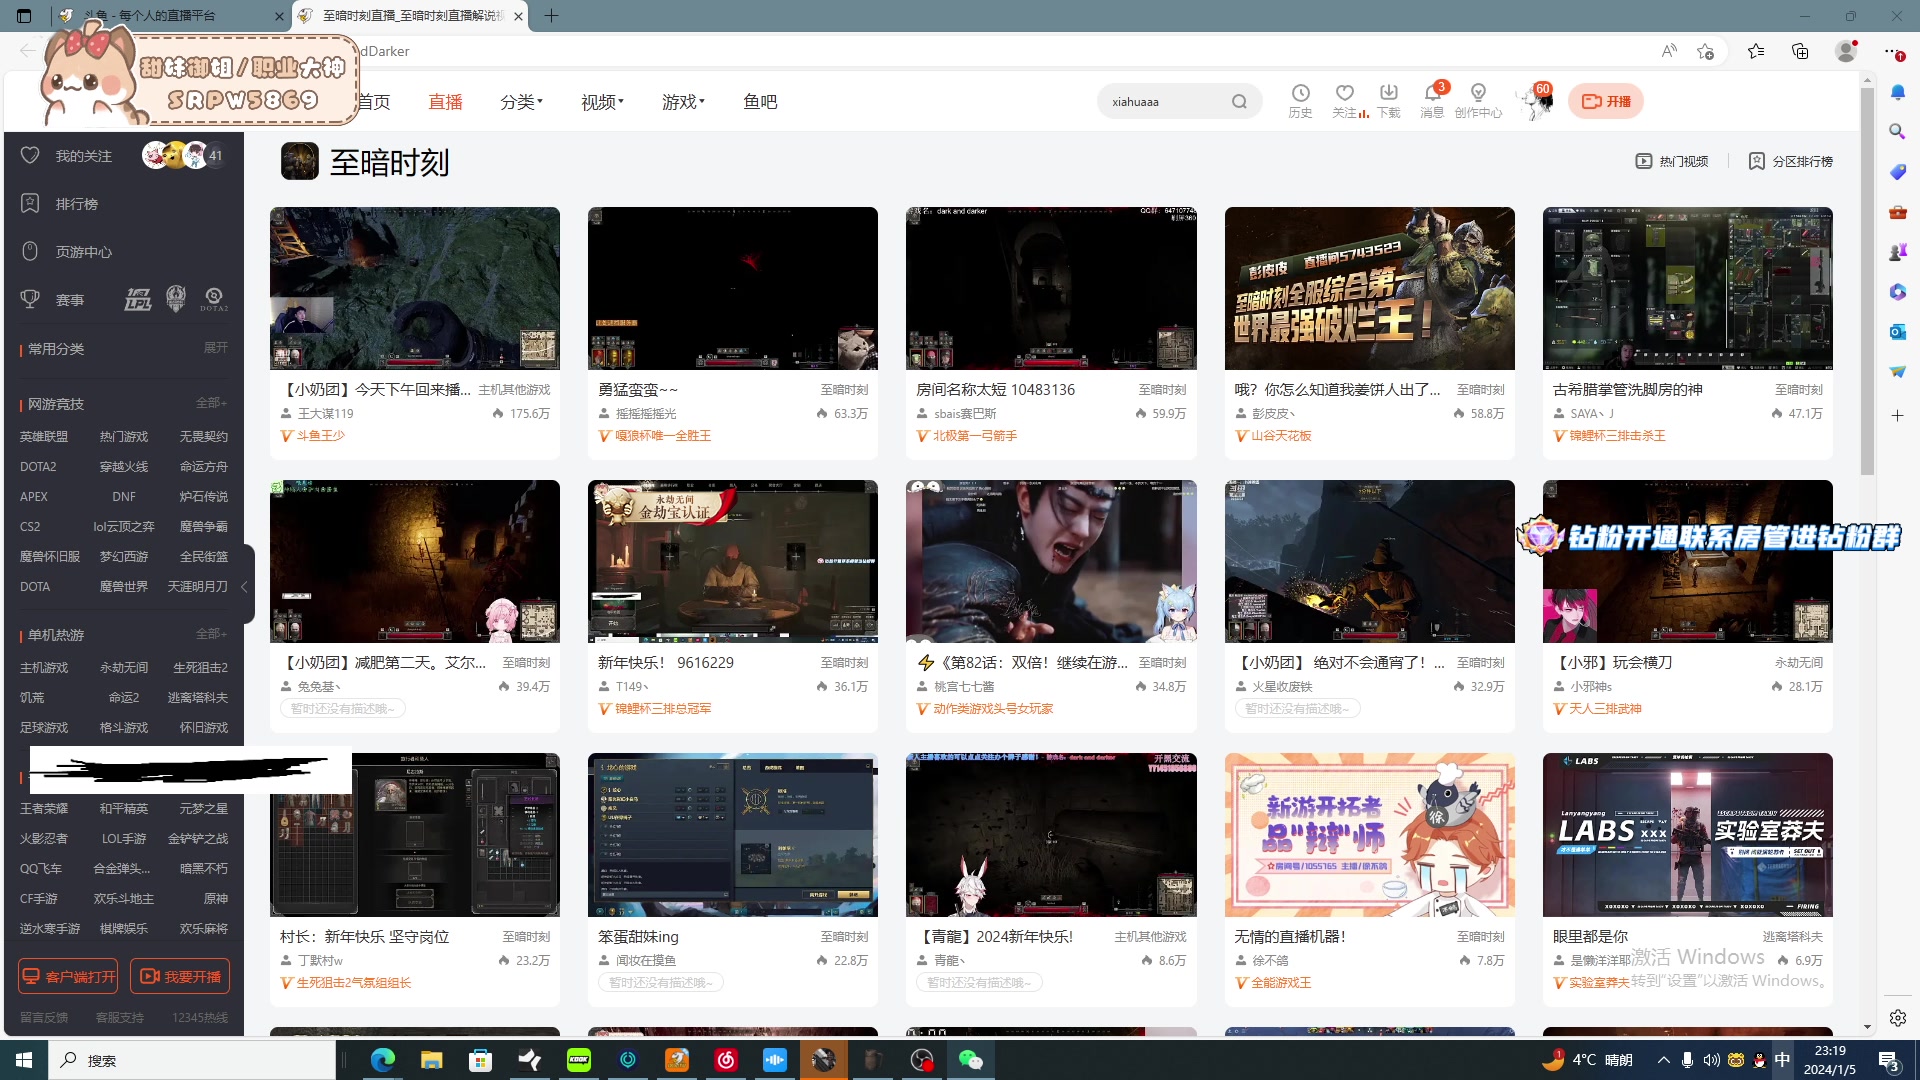The height and width of the screenshot is (1080, 1920).
Task: Open 王者荣耀 category link
Action: (44, 809)
